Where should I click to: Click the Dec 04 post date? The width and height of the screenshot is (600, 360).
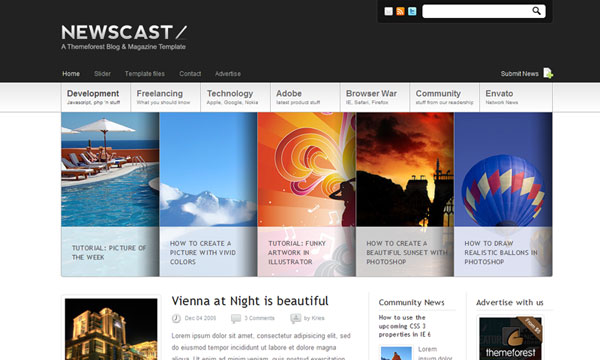[200, 318]
